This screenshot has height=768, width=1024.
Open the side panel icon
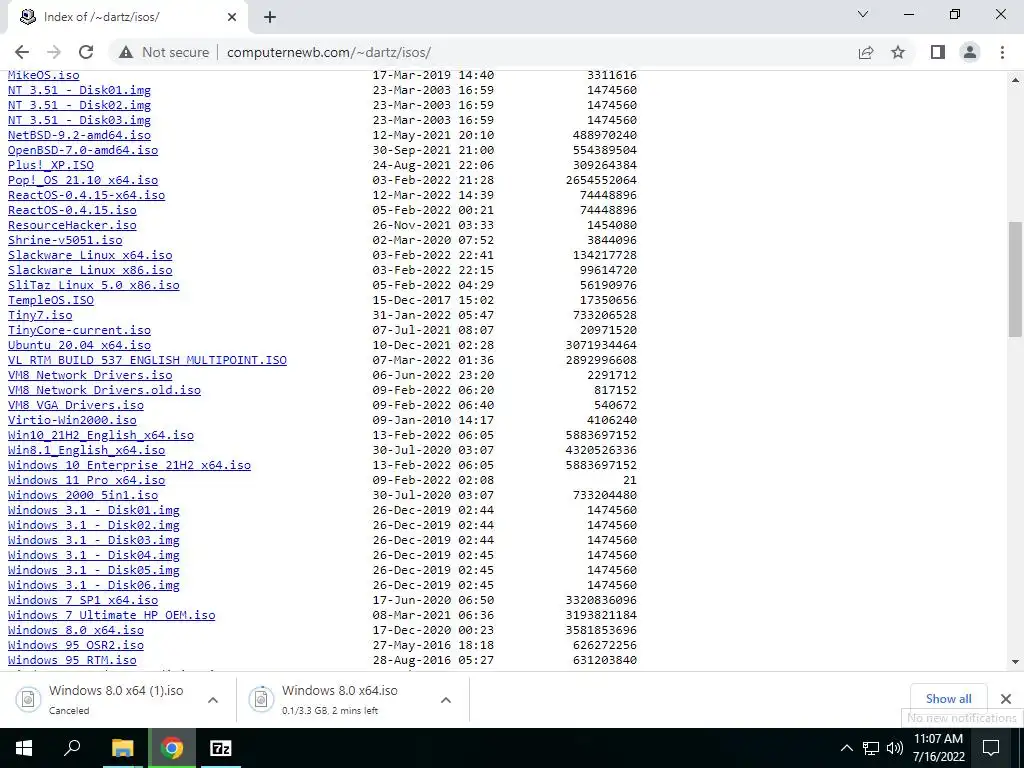pyautogui.click(x=938, y=52)
